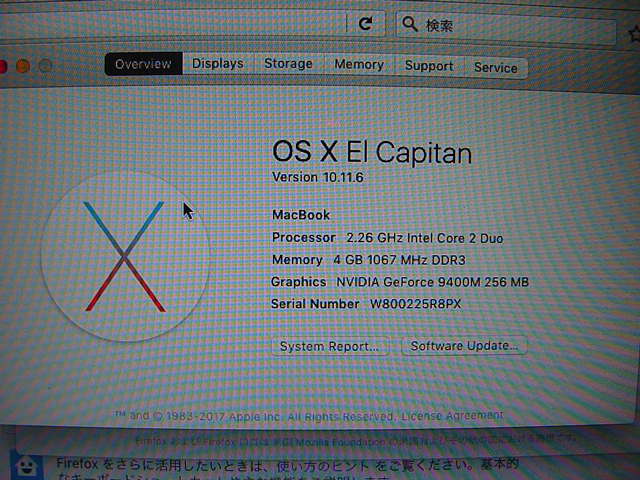Open the Displays tab
This screenshot has width=640, height=480.
coord(218,64)
